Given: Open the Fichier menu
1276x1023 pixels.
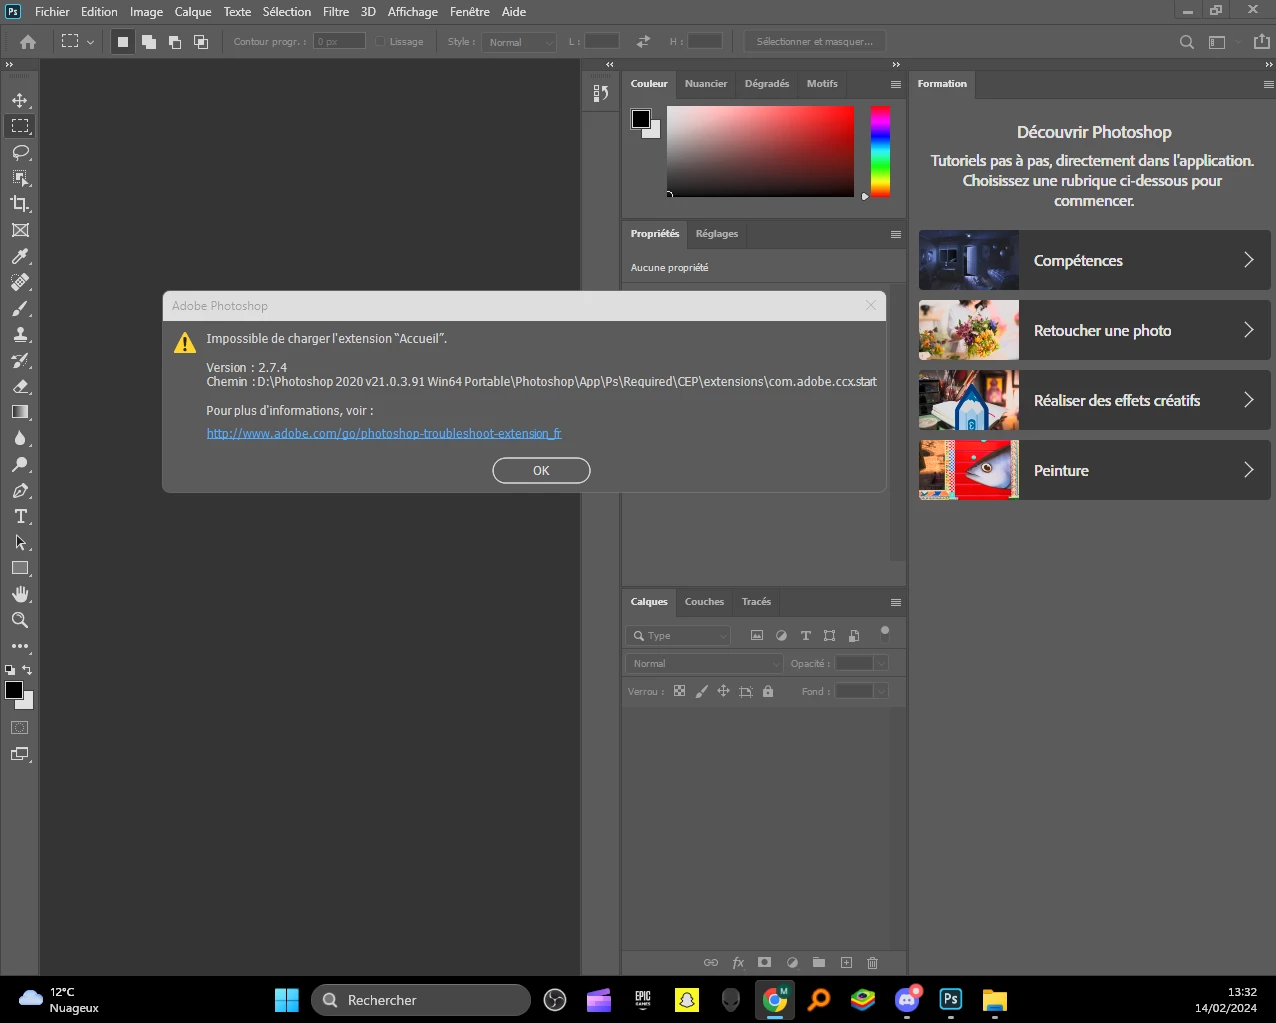Looking at the screenshot, I should (52, 12).
